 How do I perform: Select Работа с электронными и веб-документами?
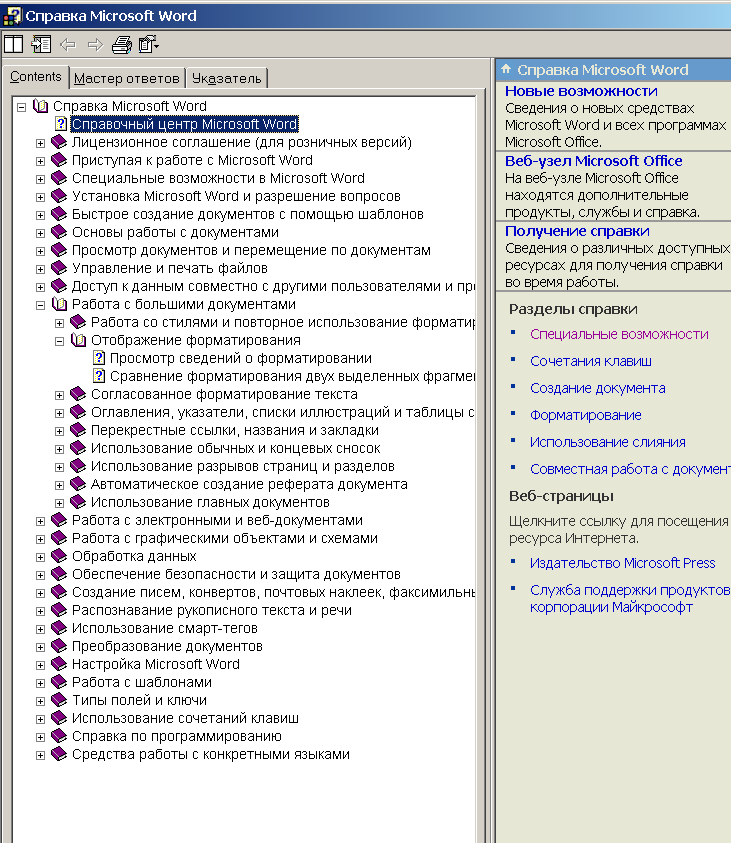click(217, 520)
